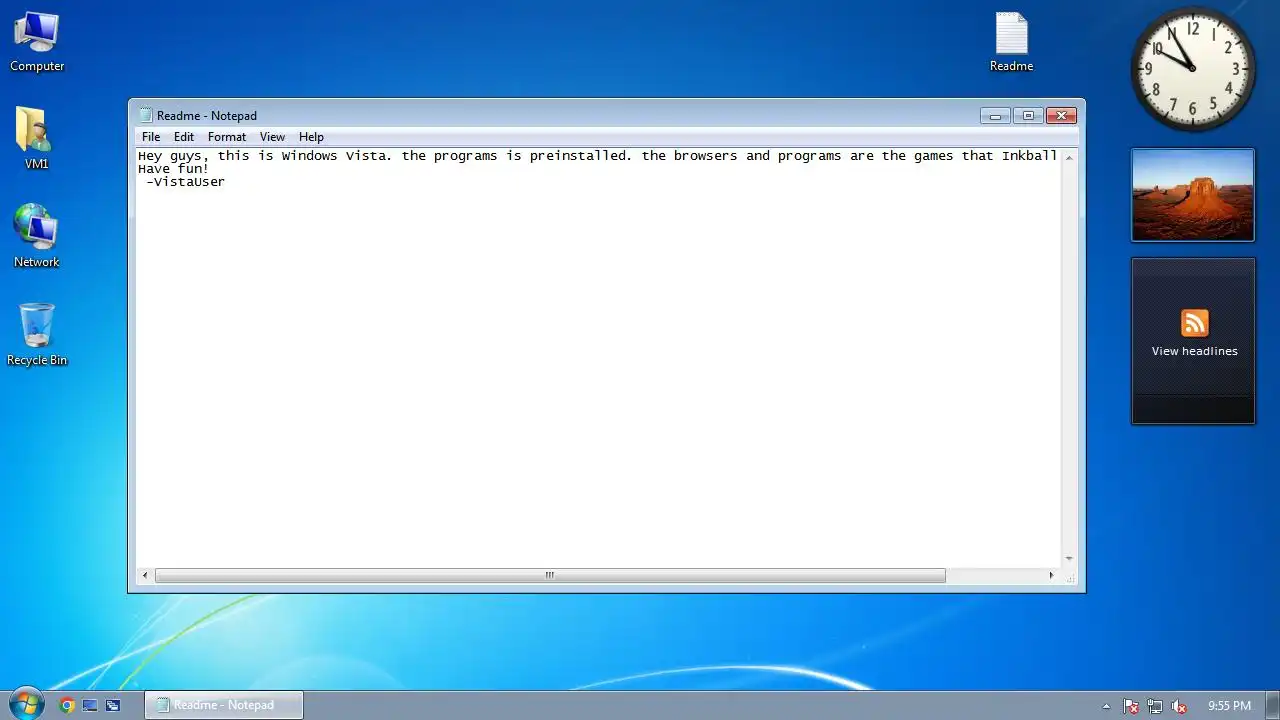Select the Recycle Bin icon
The height and width of the screenshot is (720, 1280).
[37, 334]
